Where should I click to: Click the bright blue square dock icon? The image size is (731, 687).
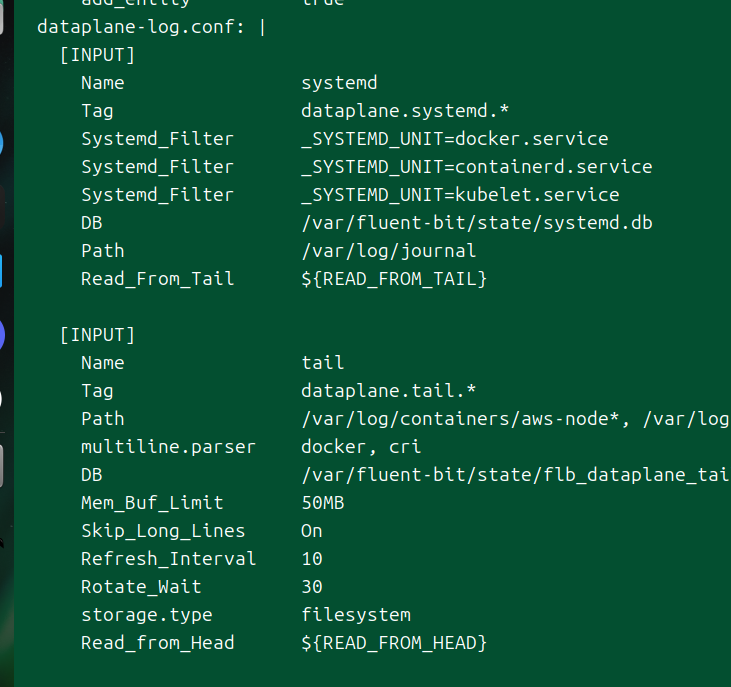click(x=1, y=270)
